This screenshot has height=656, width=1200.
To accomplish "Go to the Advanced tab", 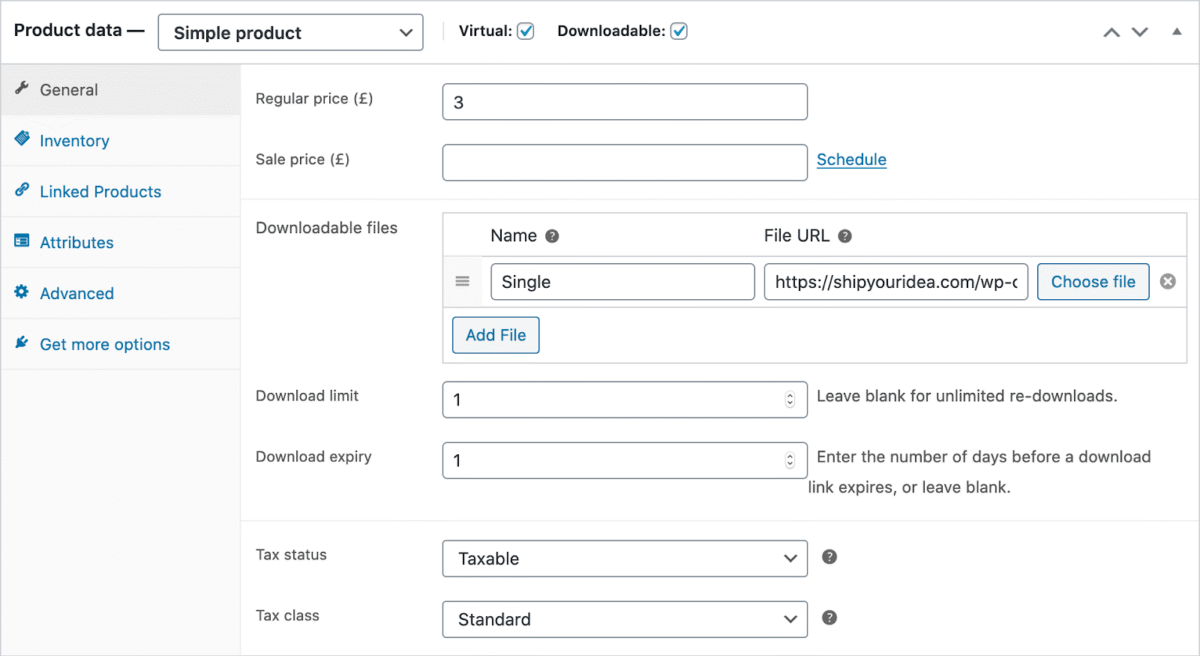I will tap(77, 293).
